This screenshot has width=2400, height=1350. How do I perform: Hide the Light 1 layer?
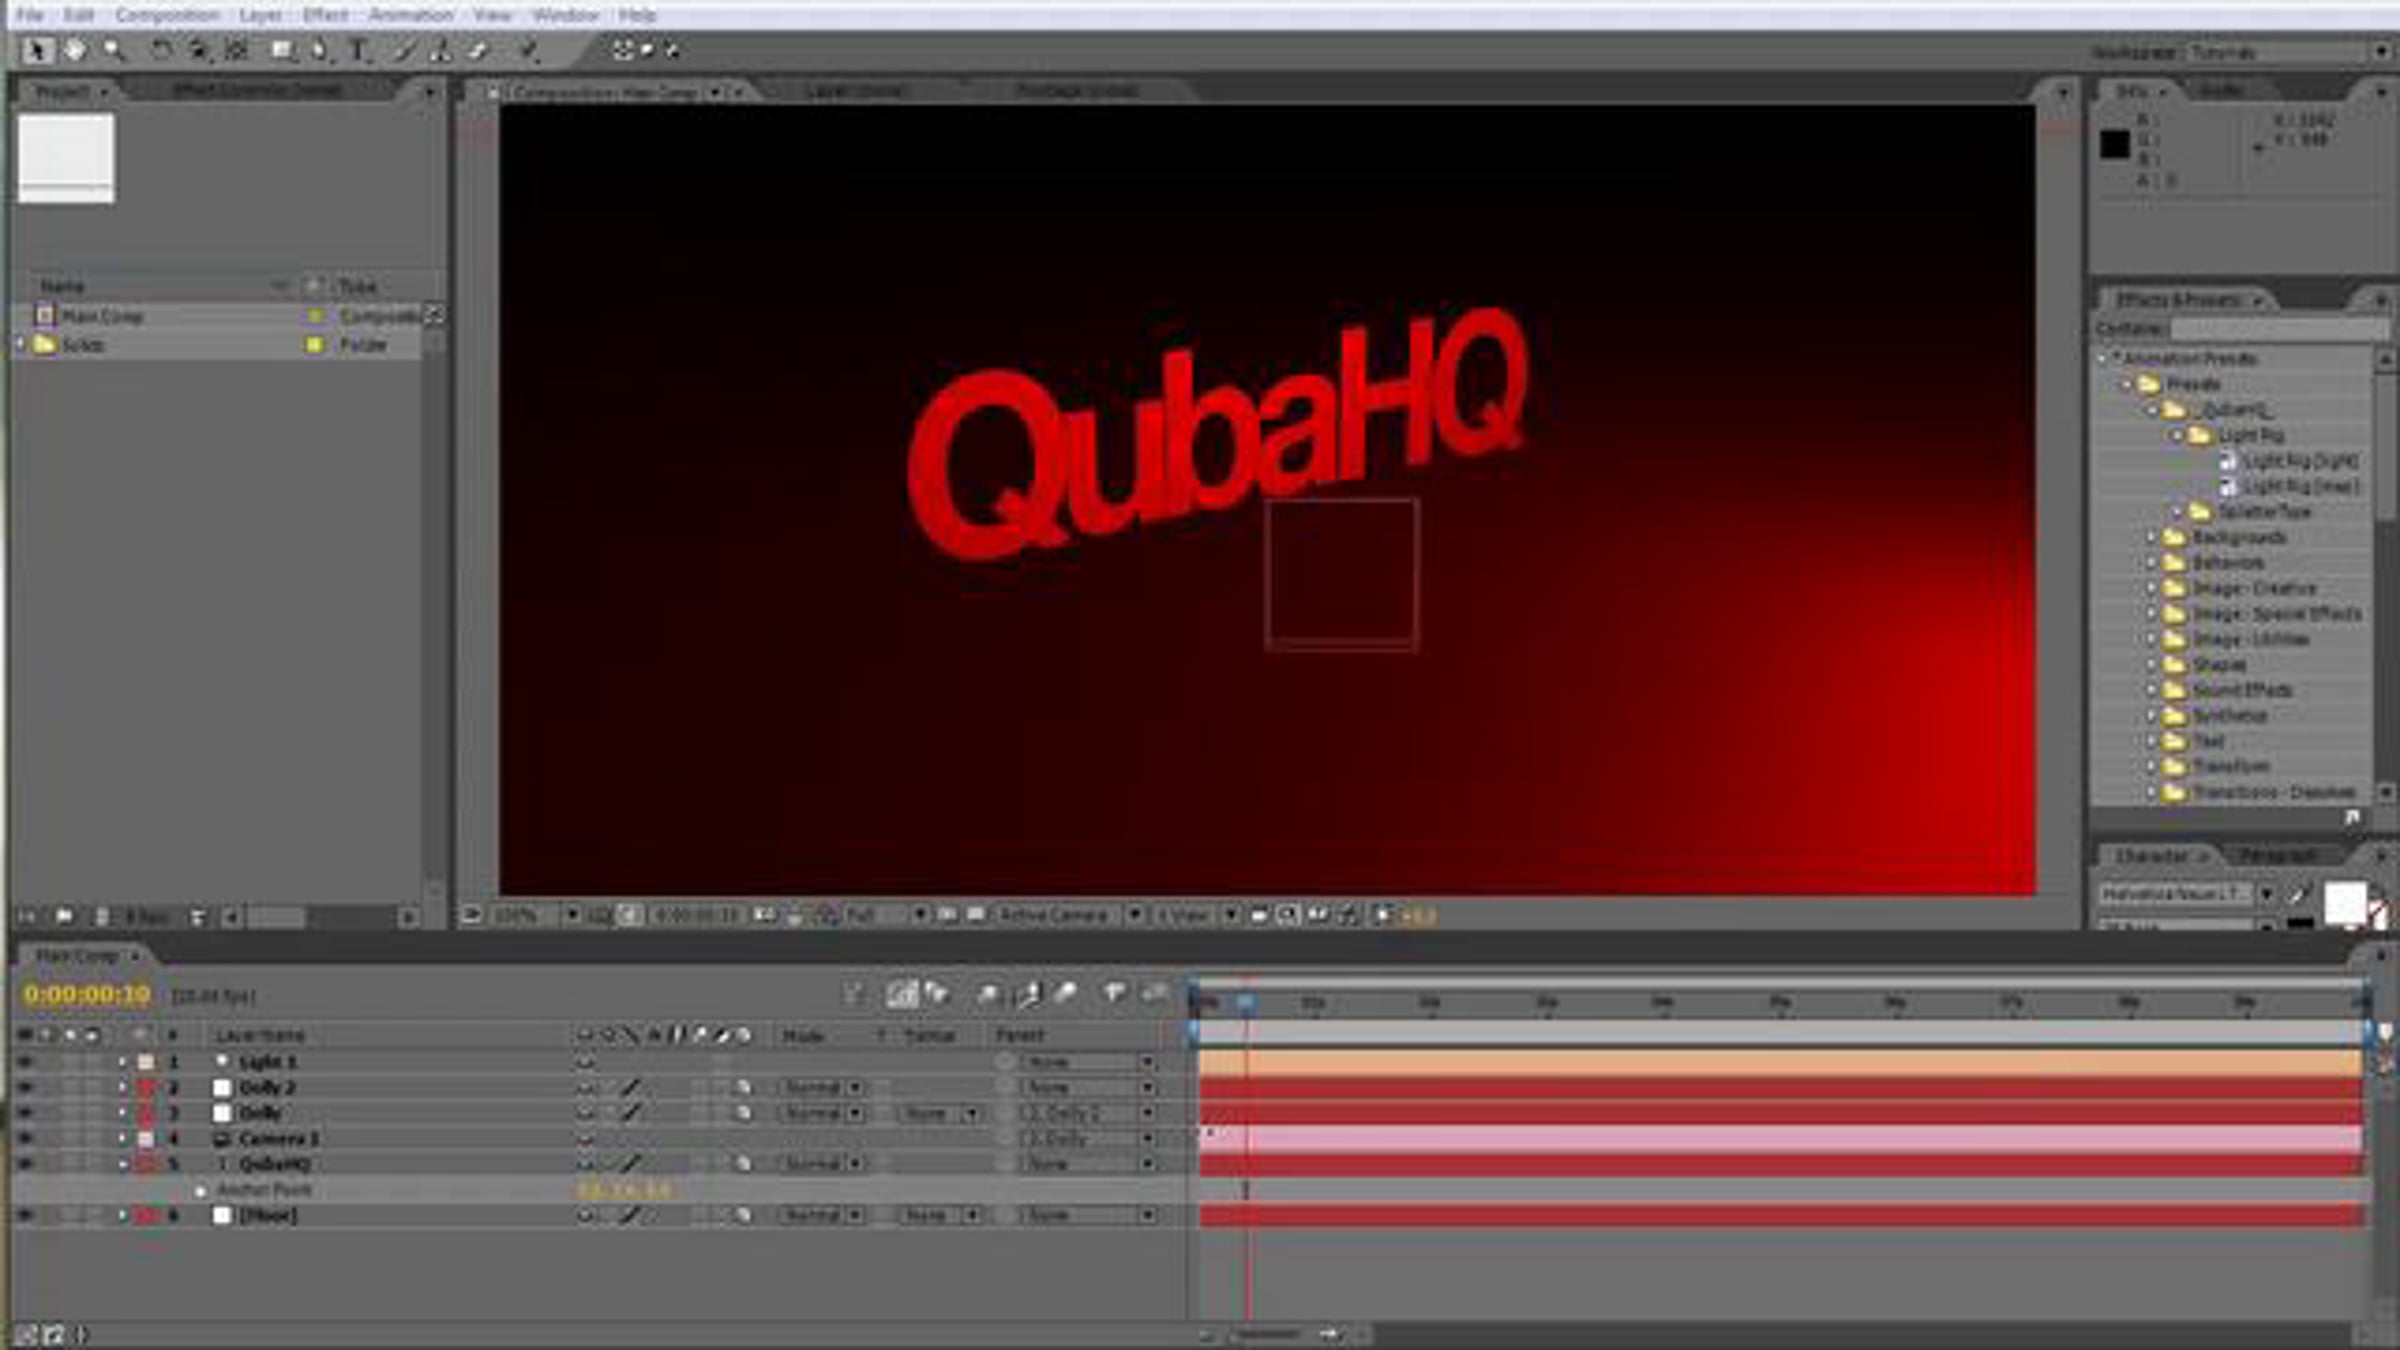(25, 1062)
